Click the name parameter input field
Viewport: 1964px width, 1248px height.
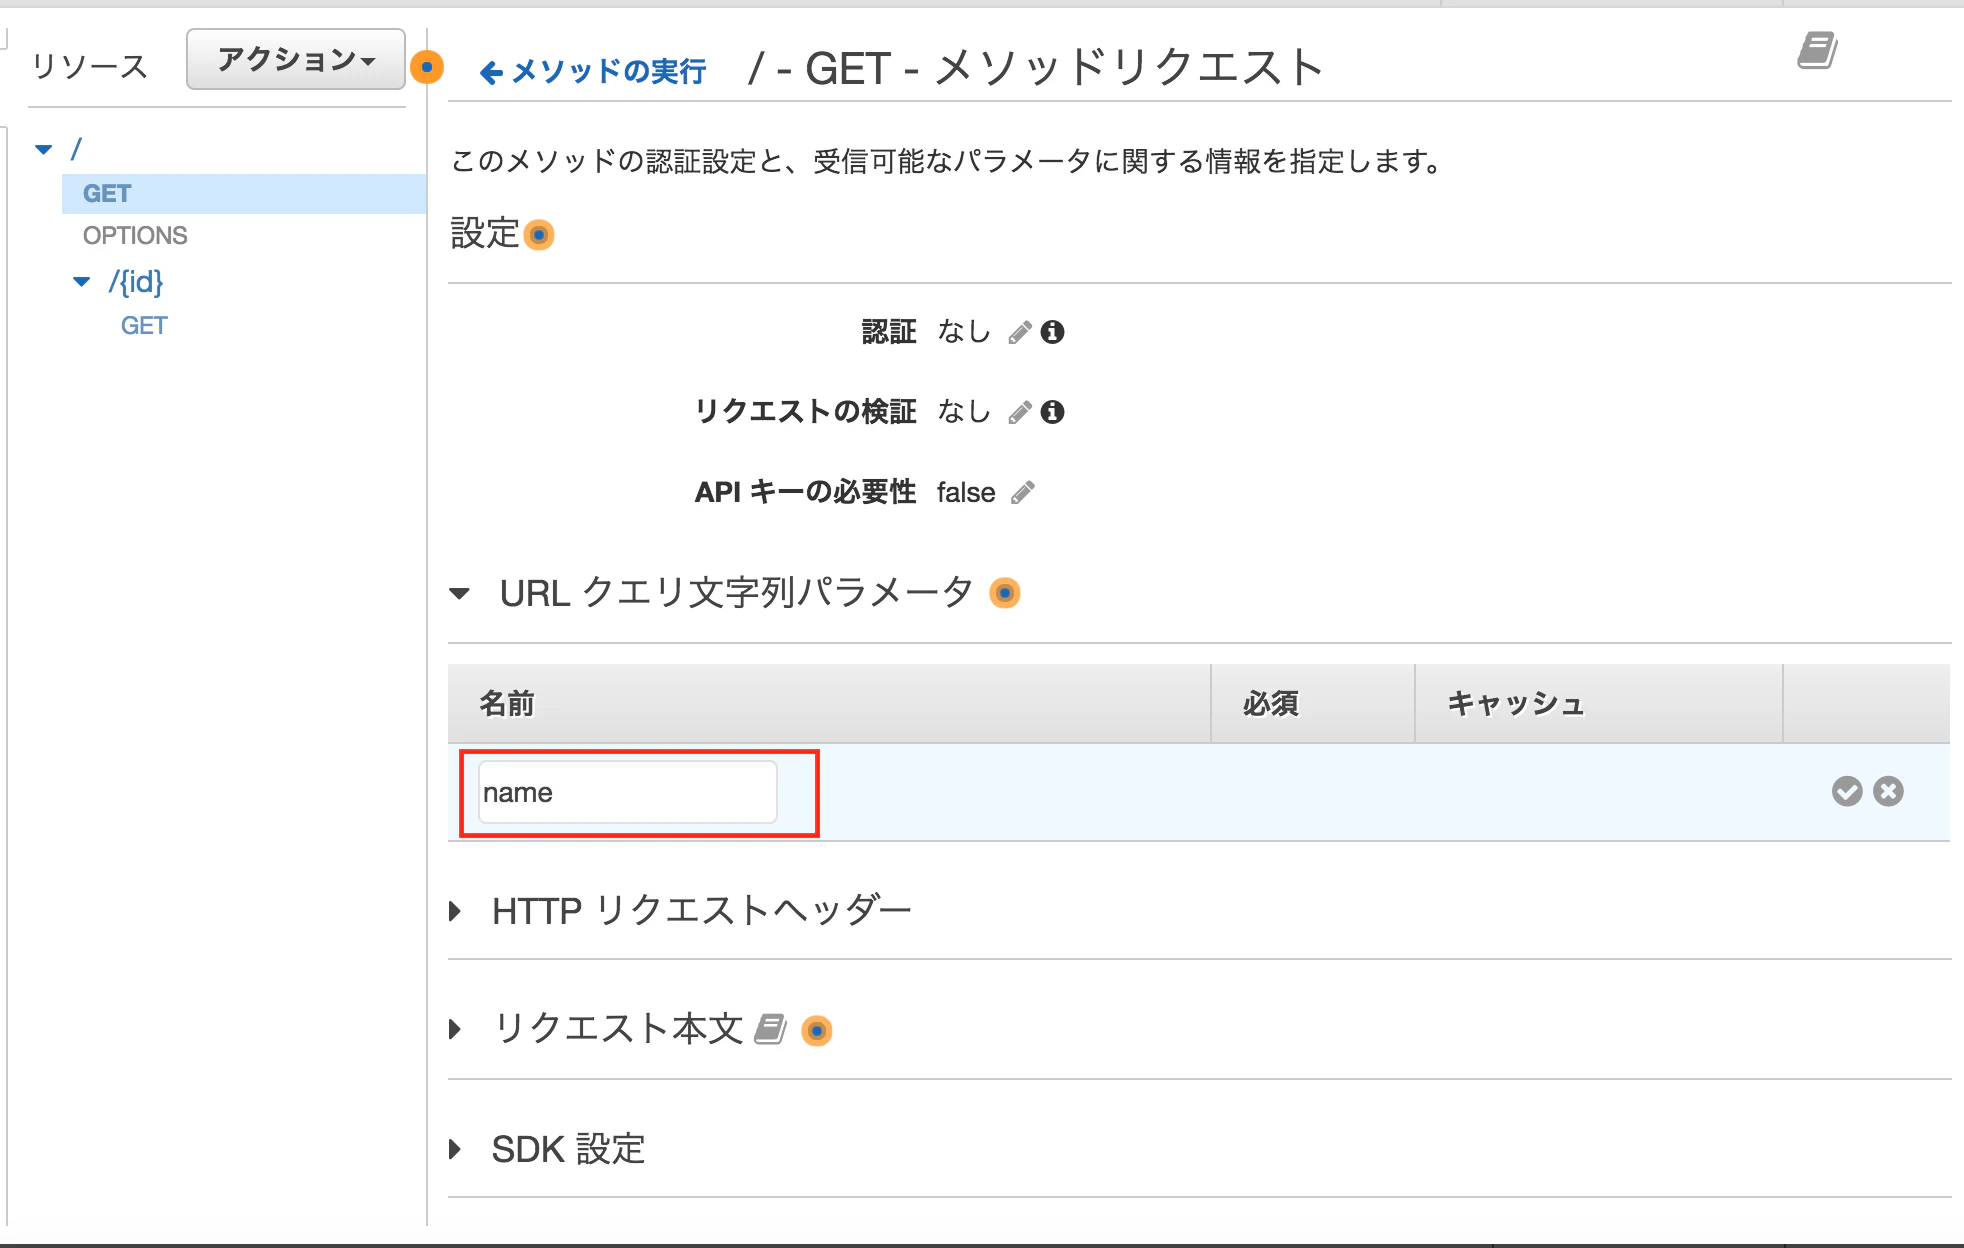coord(628,792)
